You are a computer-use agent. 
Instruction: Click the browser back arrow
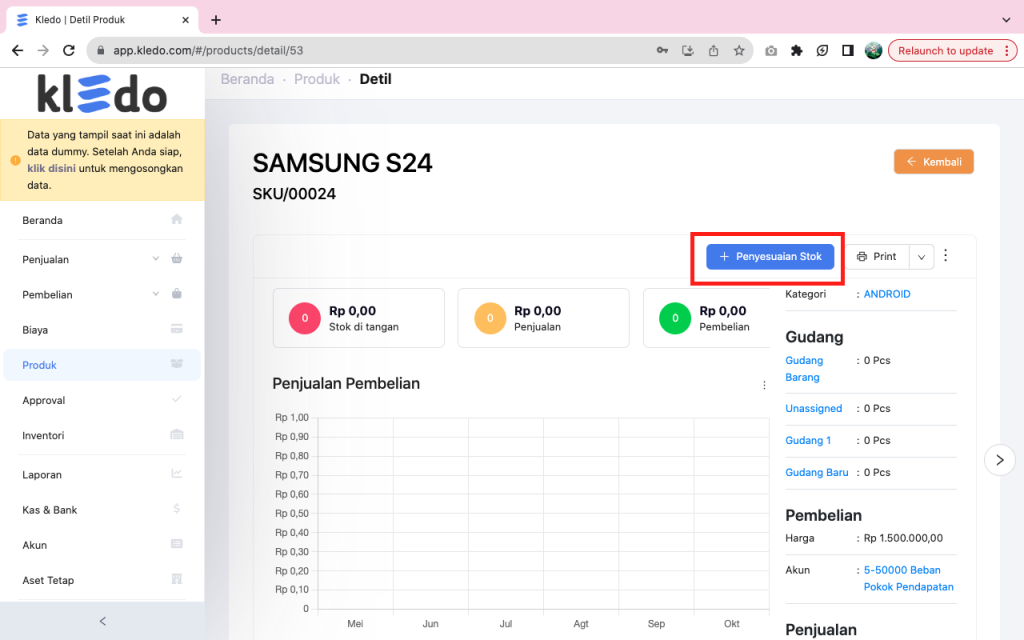(18, 50)
